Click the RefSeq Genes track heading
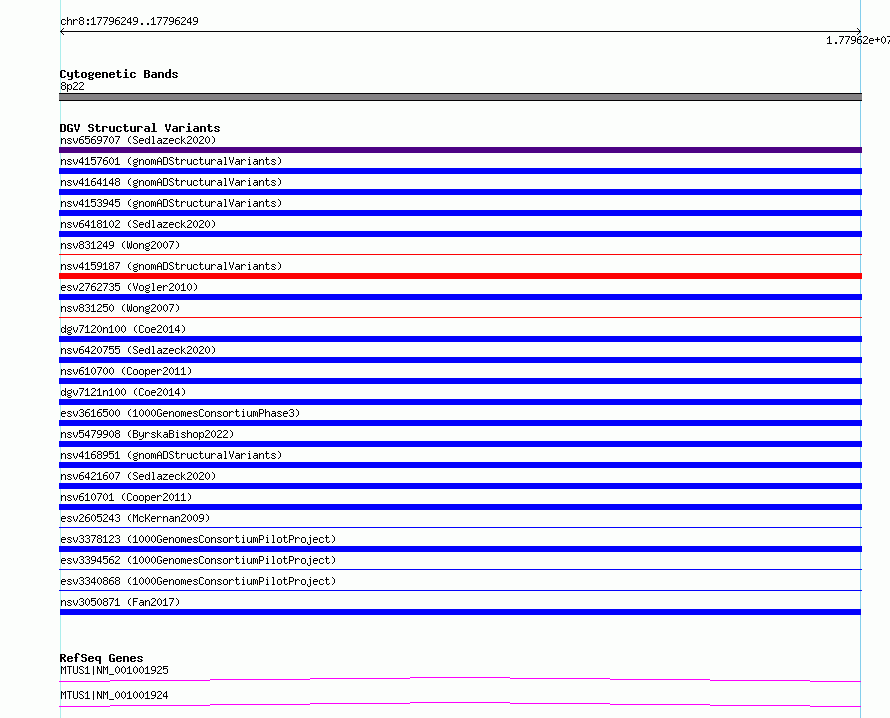The image size is (890, 718). (x=102, y=658)
